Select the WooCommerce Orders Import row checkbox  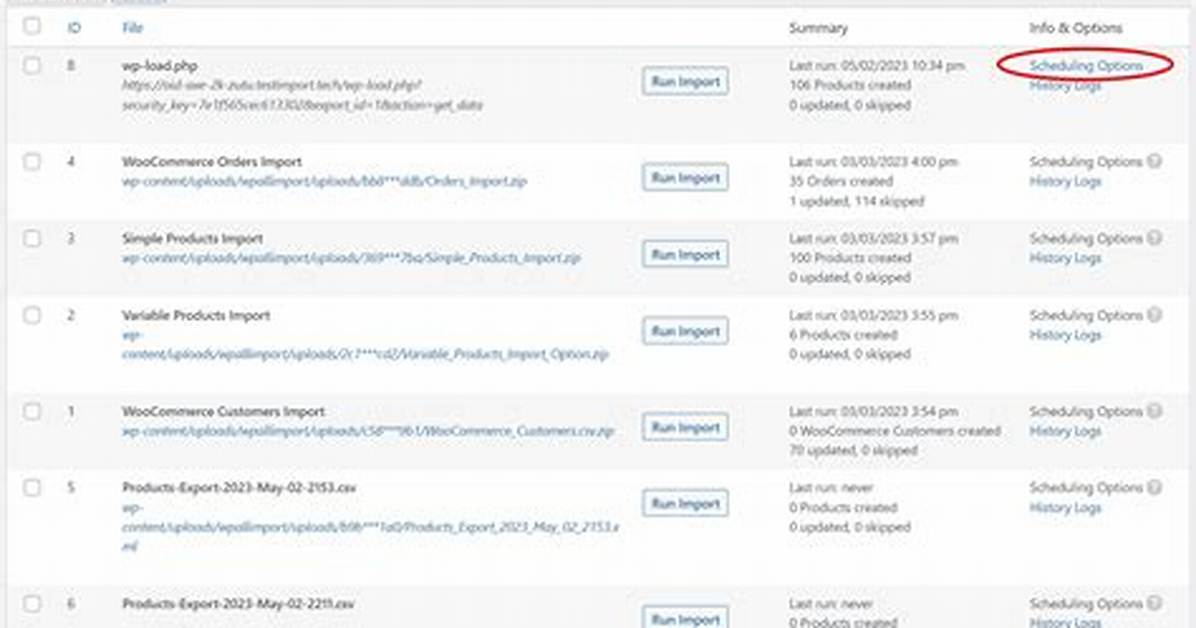point(32,162)
